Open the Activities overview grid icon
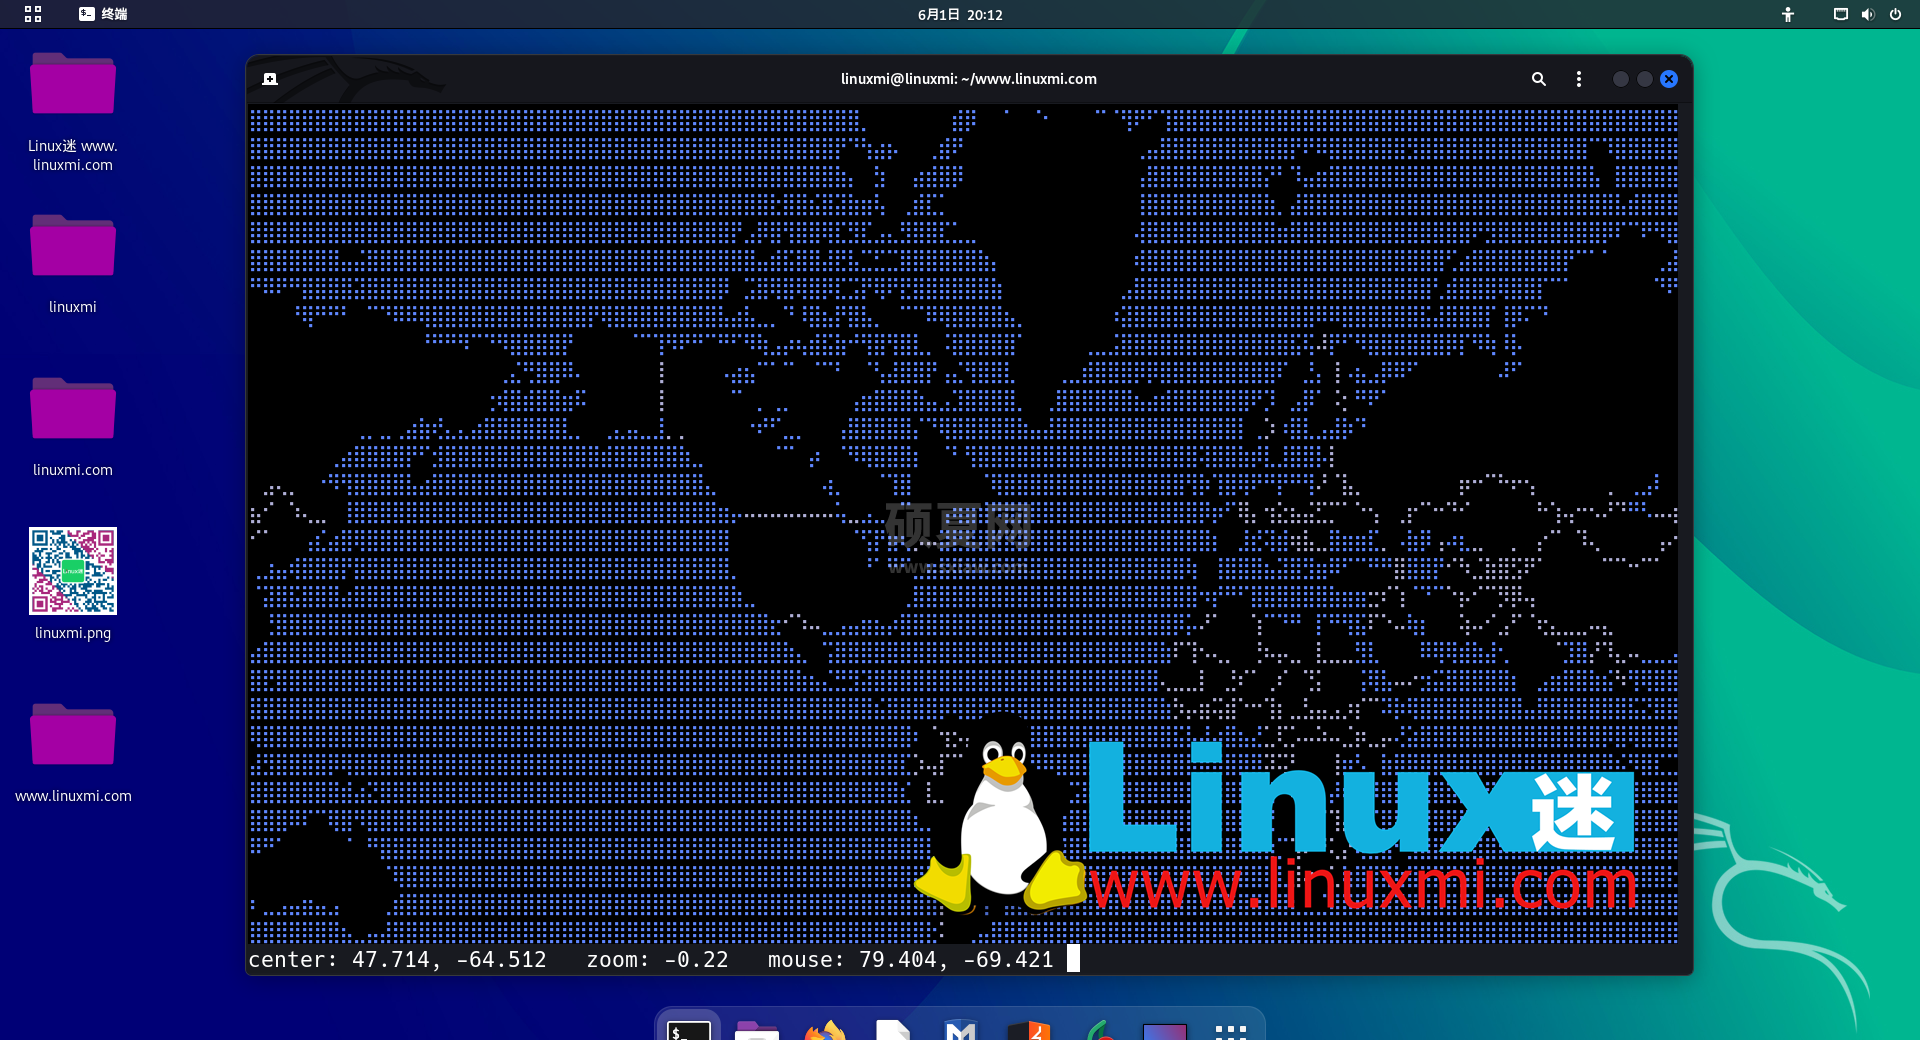The height and width of the screenshot is (1040, 1920). [x=33, y=14]
